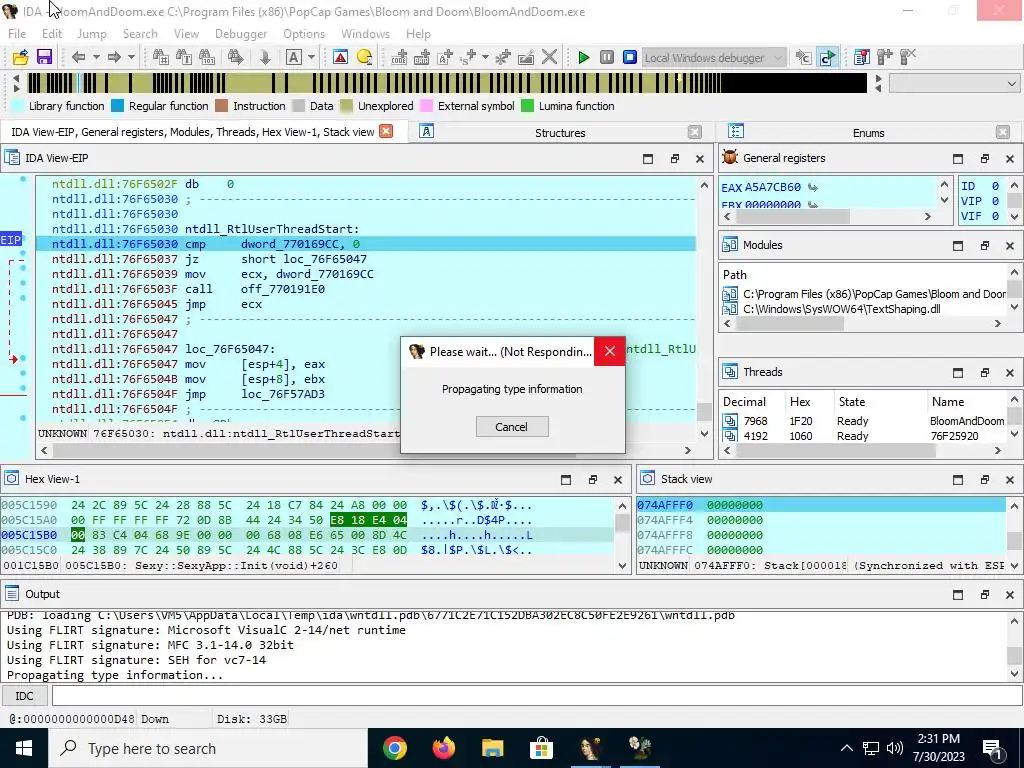1024x768 pixels.
Task: Open the Windows menu
Action: pyautogui.click(x=365, y=34)
